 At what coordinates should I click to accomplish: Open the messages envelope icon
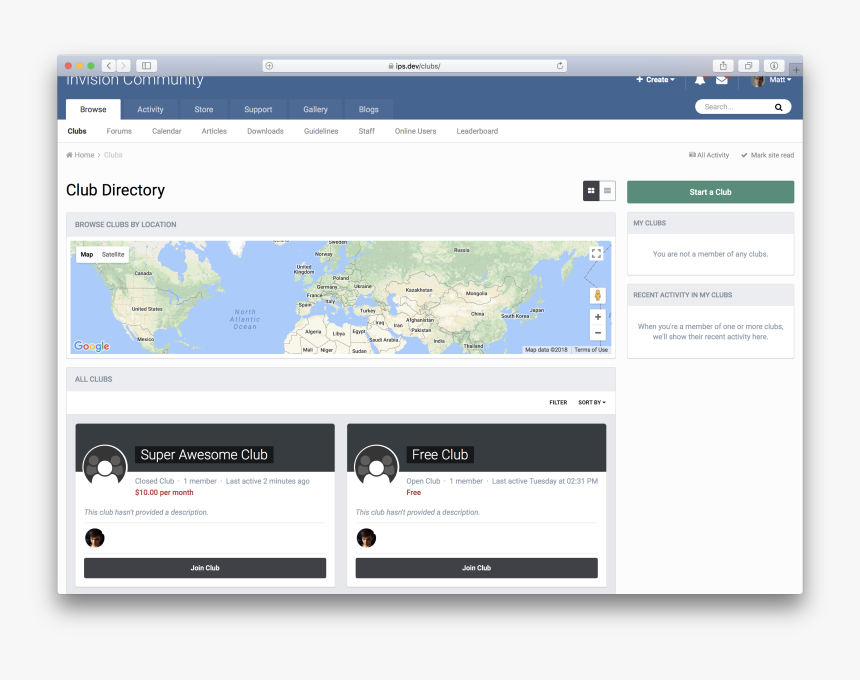pos(722,80)
